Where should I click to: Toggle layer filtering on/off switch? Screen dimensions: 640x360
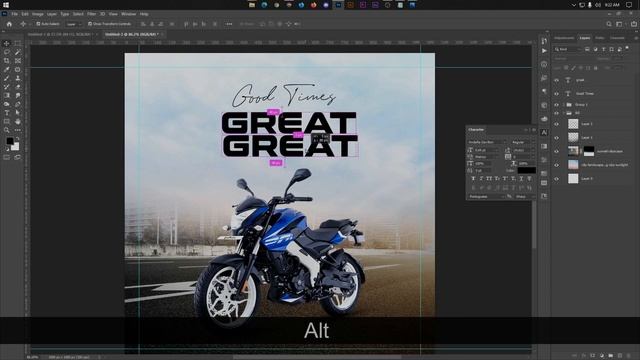[x=627, y=48]
